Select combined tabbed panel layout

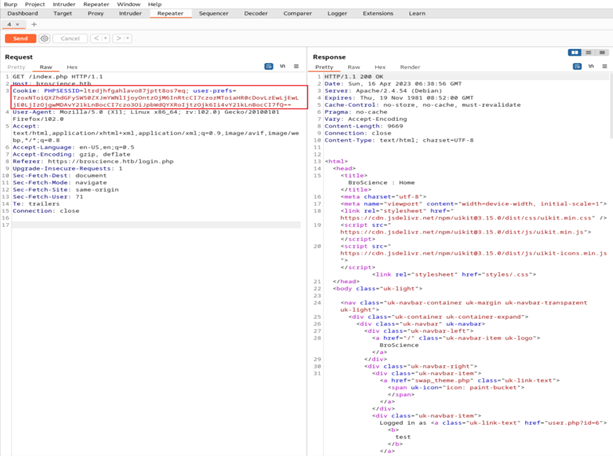click(602, 52)
